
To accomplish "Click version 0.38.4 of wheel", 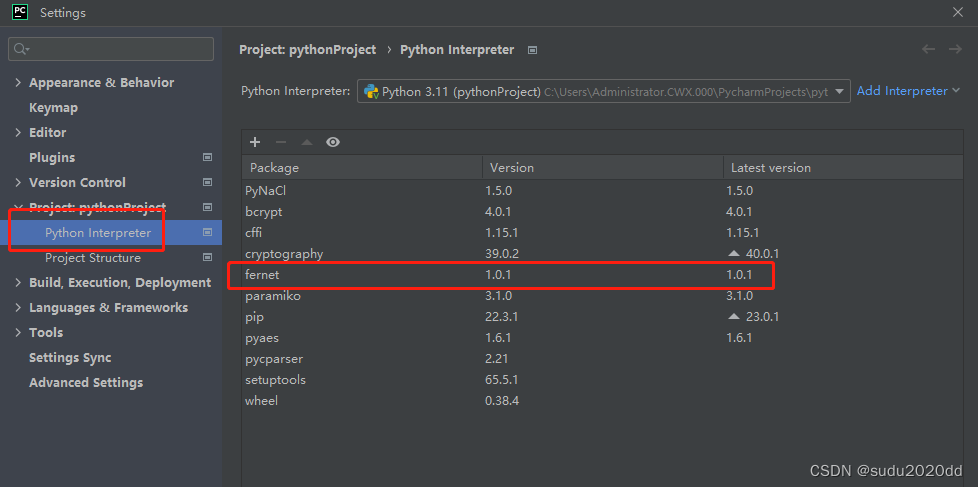I will coord(502,400).
